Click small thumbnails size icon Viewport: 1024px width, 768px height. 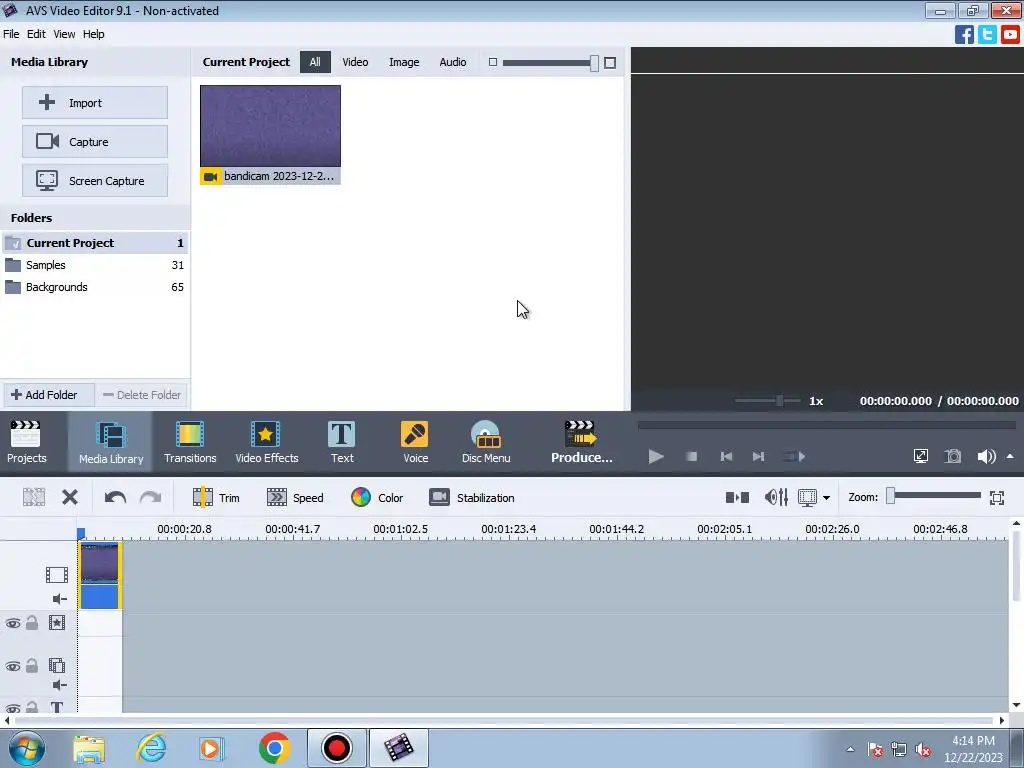pyautogui.click(x=493, y=62)
